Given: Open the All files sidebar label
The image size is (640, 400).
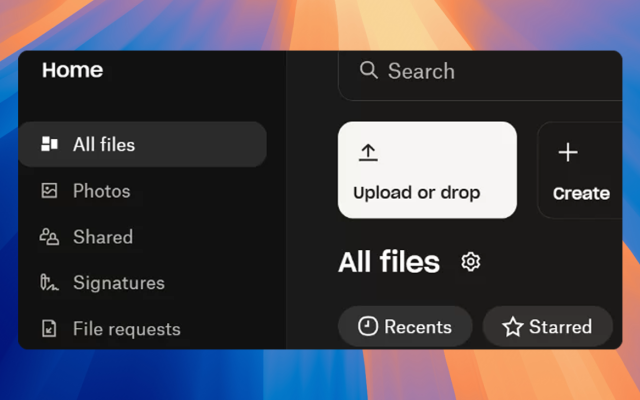Looking at the screenshot, I should pos(104,144).
